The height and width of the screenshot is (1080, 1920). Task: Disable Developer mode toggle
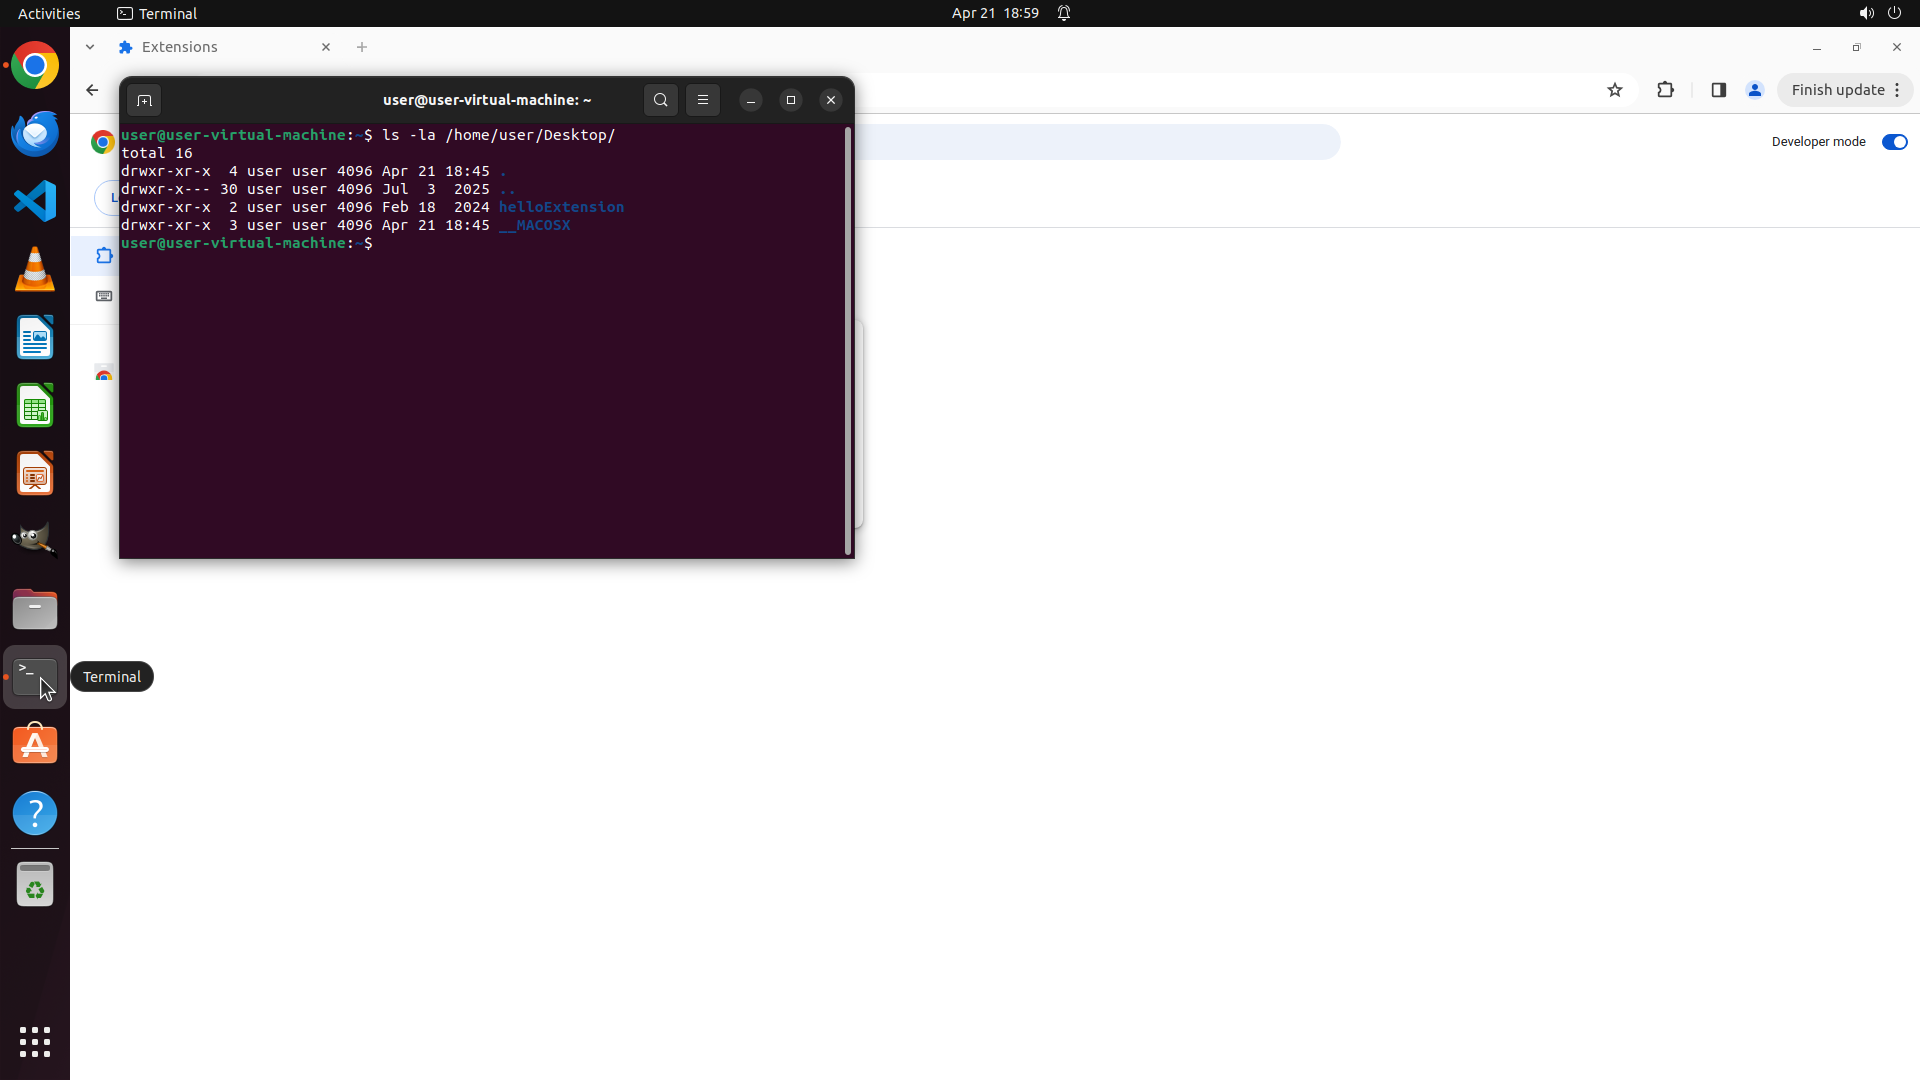pyautogui.click(x=1894, y=142)
